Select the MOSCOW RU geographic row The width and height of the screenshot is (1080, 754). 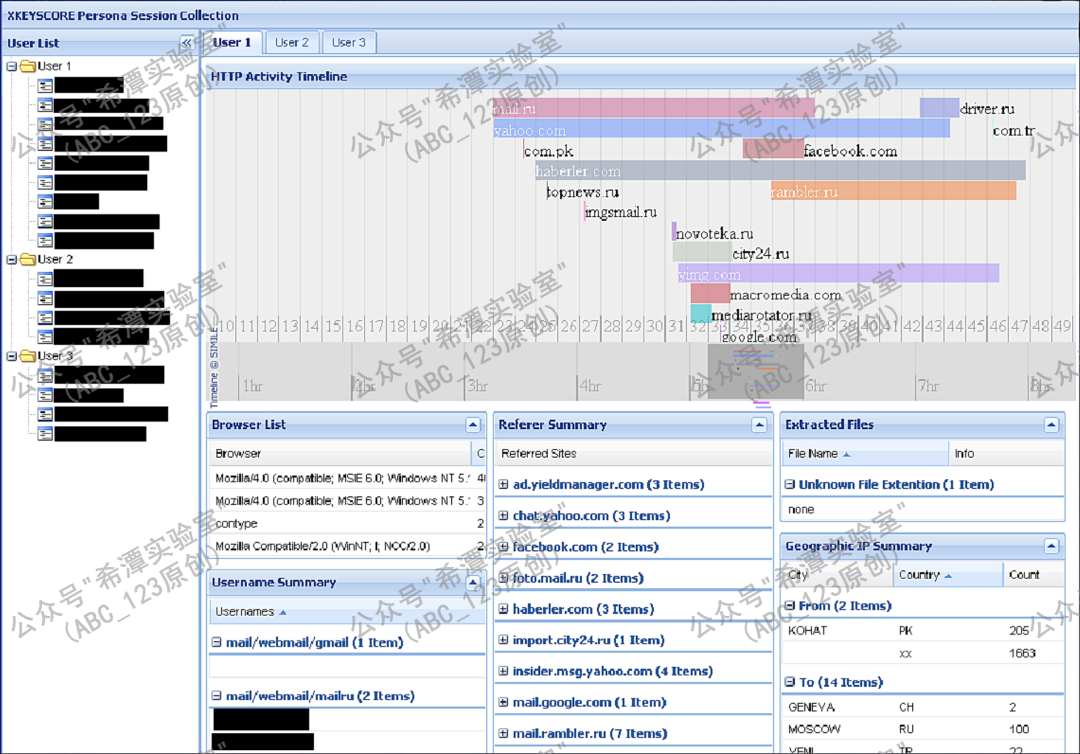point(922,729)
